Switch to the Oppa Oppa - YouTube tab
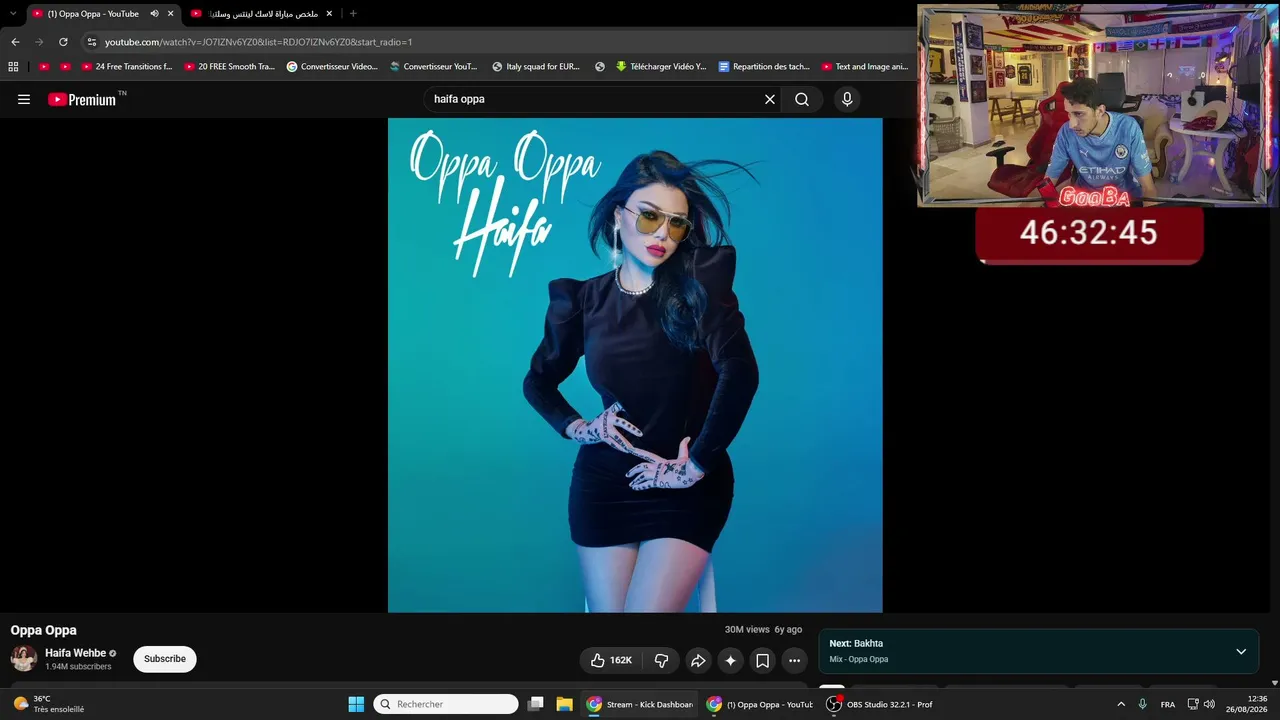The height and width of the screenshot is (720, 1280). click(x=92, y=14)
